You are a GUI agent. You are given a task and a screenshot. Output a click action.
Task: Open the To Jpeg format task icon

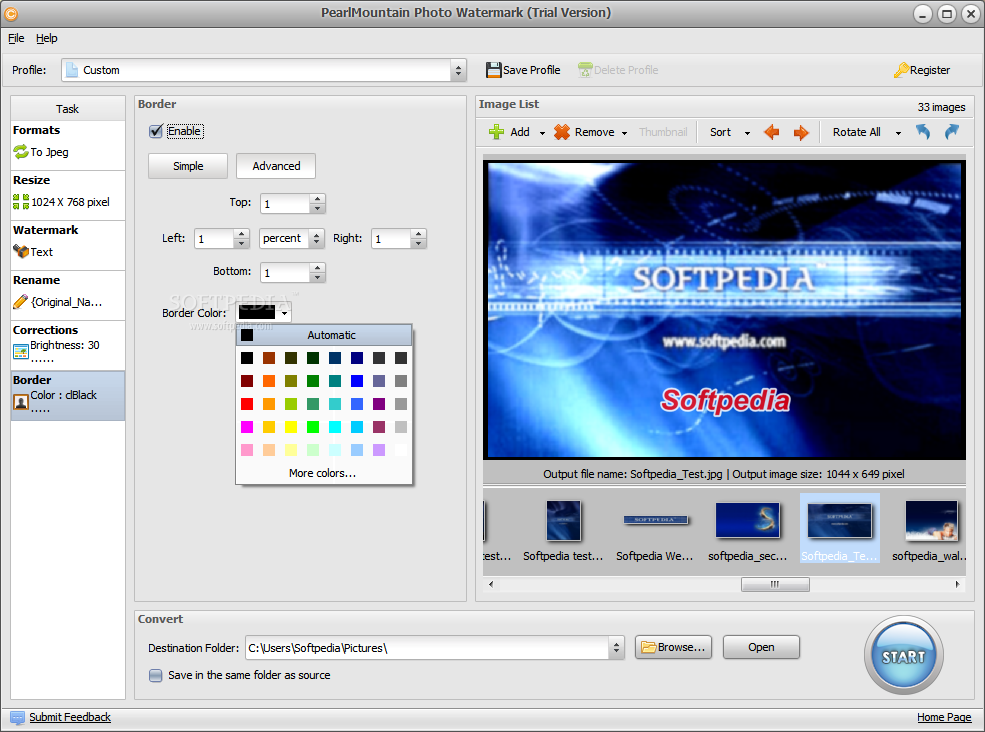click(21, 151)
